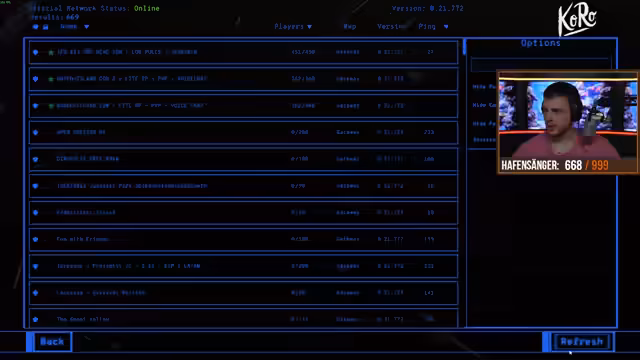Go back with the Back button
This screenshot has height=360, width=640.
tap(52, 342)
